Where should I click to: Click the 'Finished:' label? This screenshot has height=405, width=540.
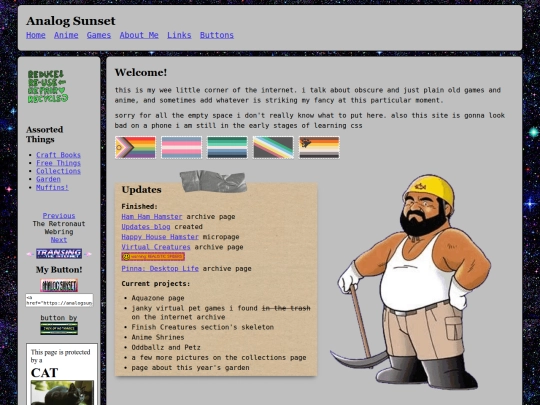pos(139,206)
